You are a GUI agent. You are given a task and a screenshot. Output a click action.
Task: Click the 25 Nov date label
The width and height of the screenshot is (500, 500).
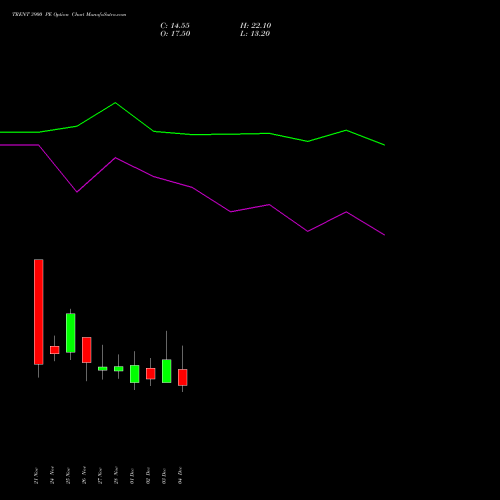pos(68,476)
